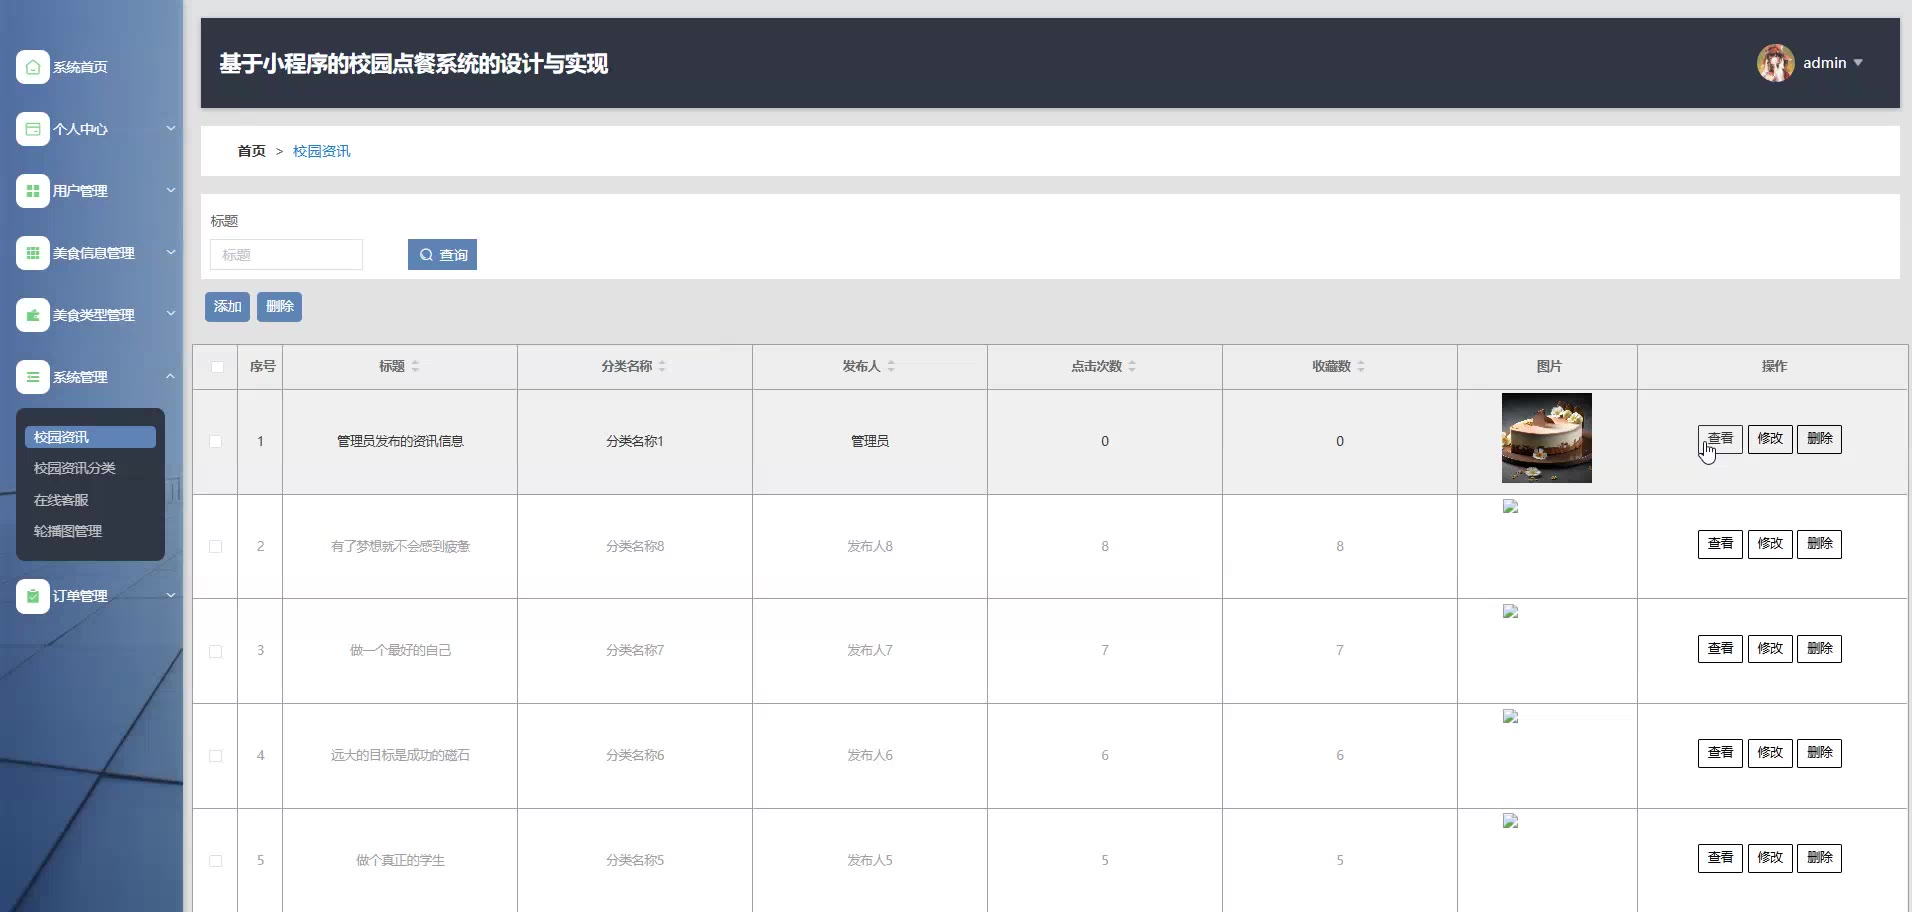The height and width of the screenshot is (912, 1912).
Task: Click the 订单管理 clipboard icon
Action: coord(33,596)
